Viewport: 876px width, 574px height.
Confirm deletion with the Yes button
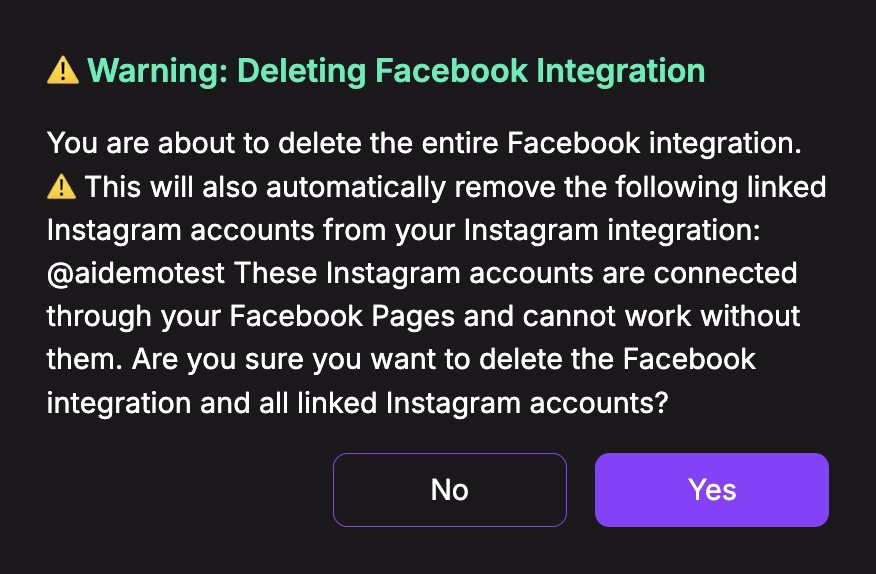point(711,490)
